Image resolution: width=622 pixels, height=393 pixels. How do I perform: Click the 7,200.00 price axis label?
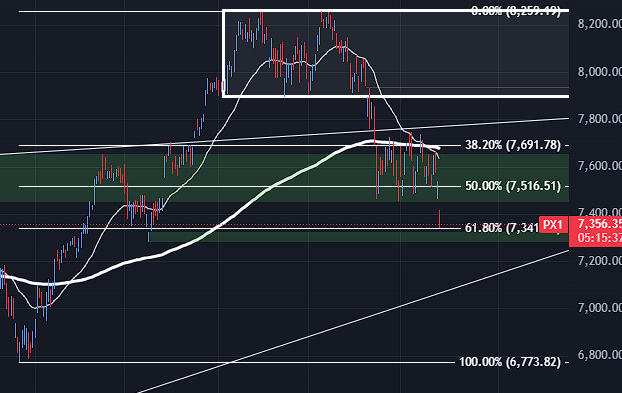(600, 261)
